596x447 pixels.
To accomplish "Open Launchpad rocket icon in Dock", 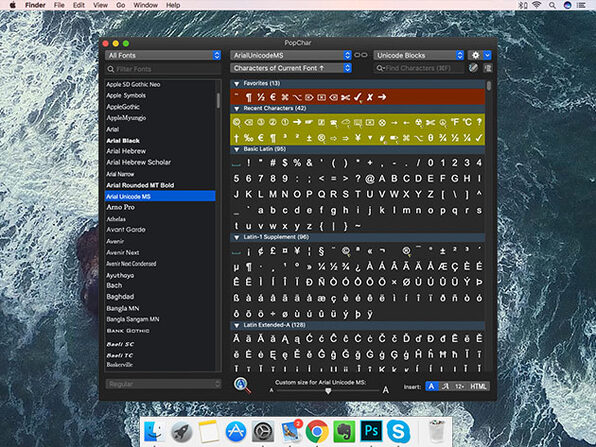I will pyautogui.click(x=181, y=431).
